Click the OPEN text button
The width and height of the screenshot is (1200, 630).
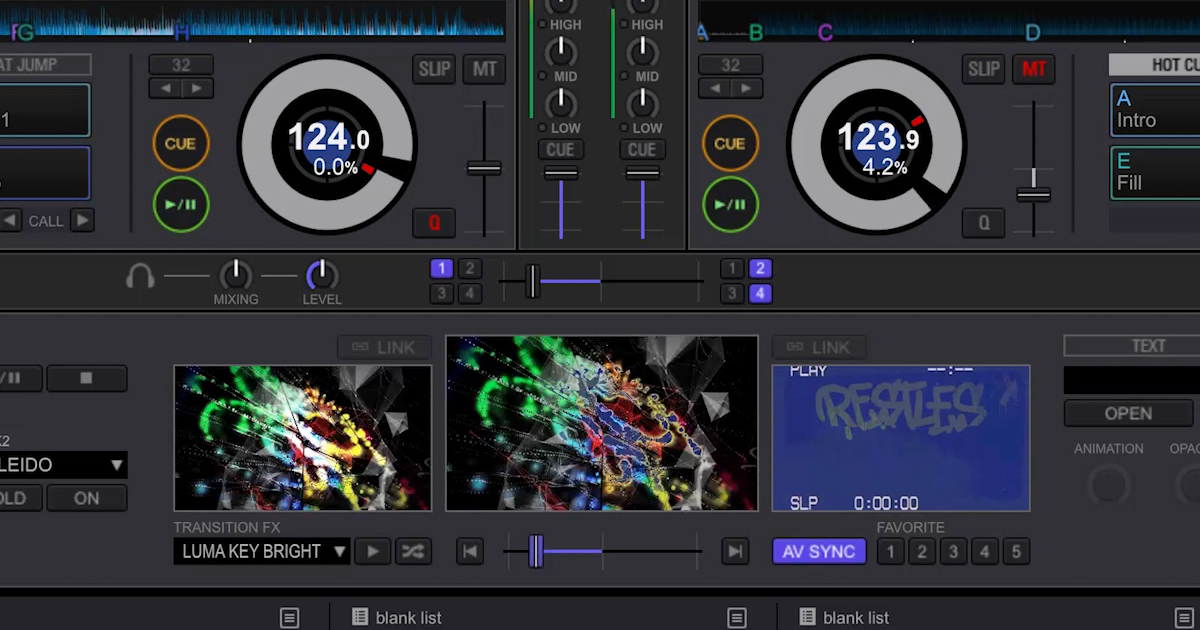click(1128, 413)
